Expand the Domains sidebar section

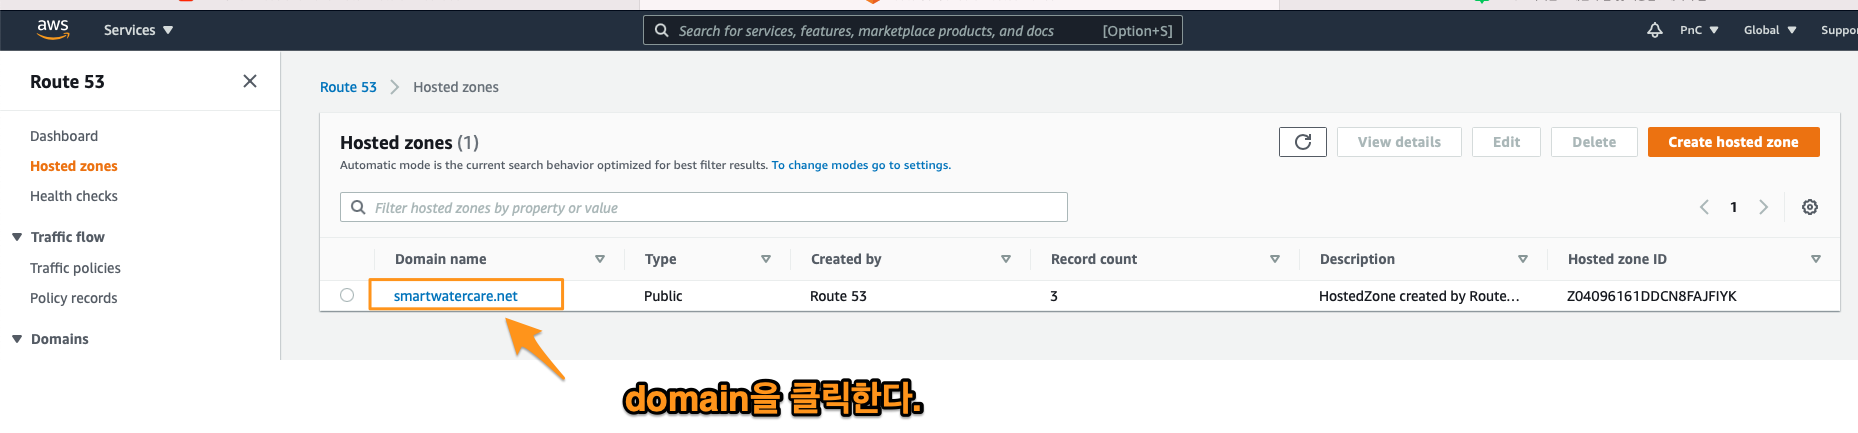(17, 339)
